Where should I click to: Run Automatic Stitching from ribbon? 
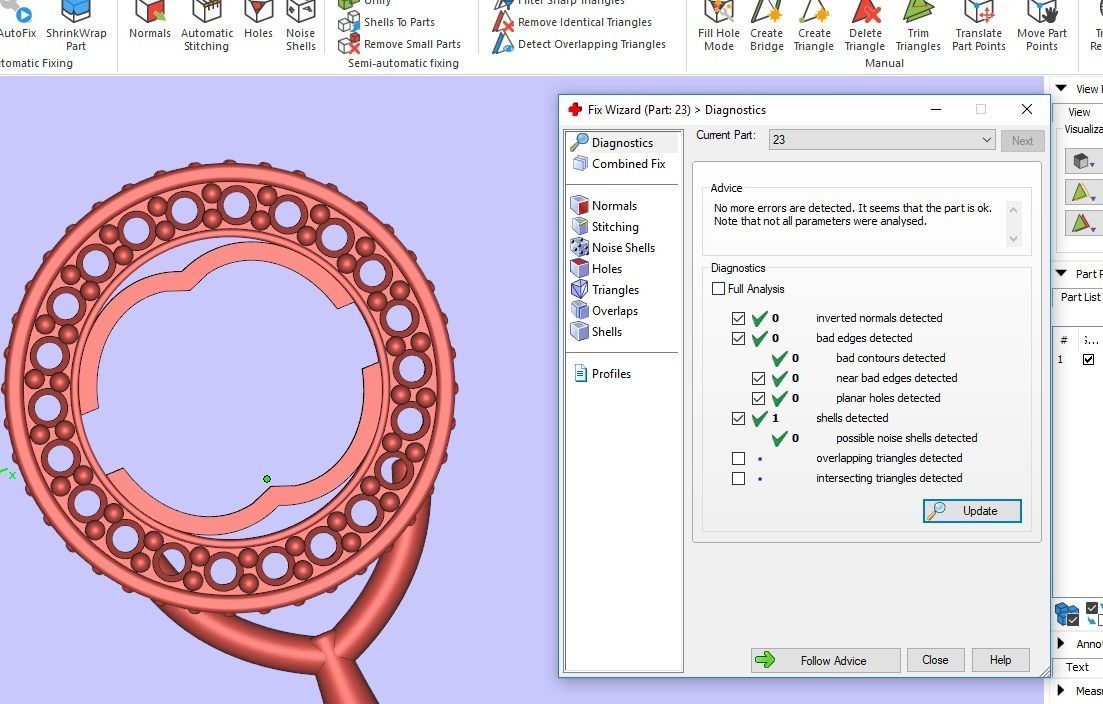point(206,26)
